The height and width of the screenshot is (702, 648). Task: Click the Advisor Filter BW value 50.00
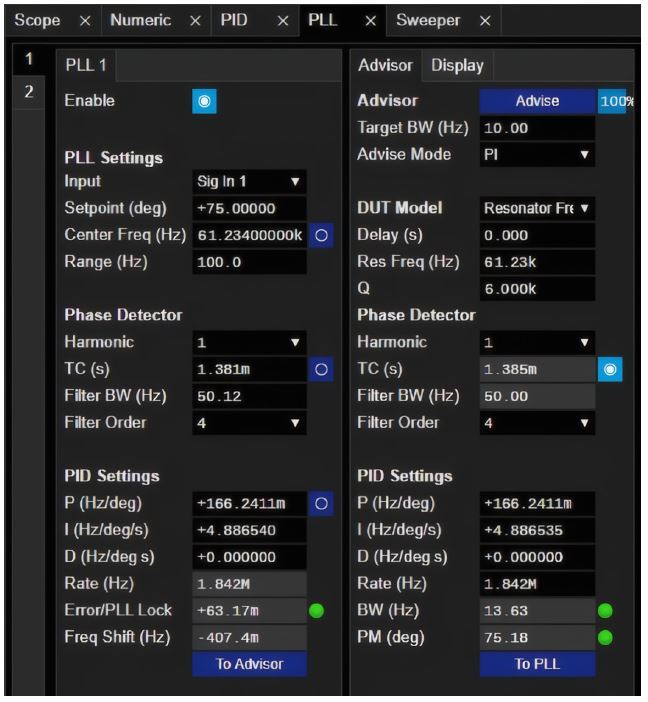[x=537, y=396]
